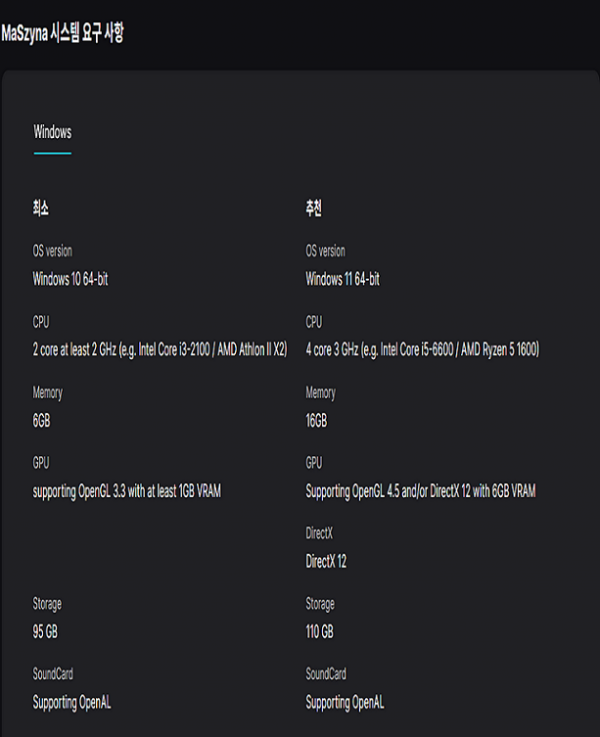Click the Storage label in 추천 column
This screenshot has height=737, width=600.
pyautogui.click(x=320, y=604)
